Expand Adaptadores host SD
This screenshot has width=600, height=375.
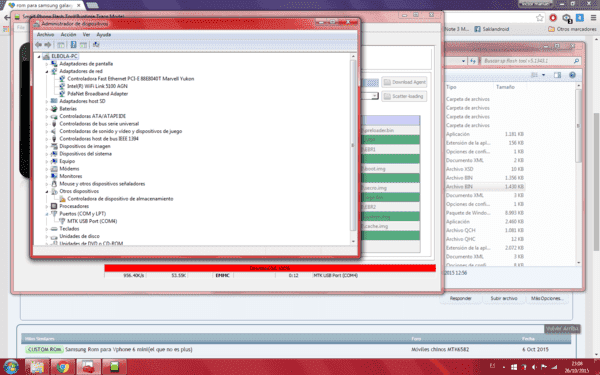pos(47,101)
